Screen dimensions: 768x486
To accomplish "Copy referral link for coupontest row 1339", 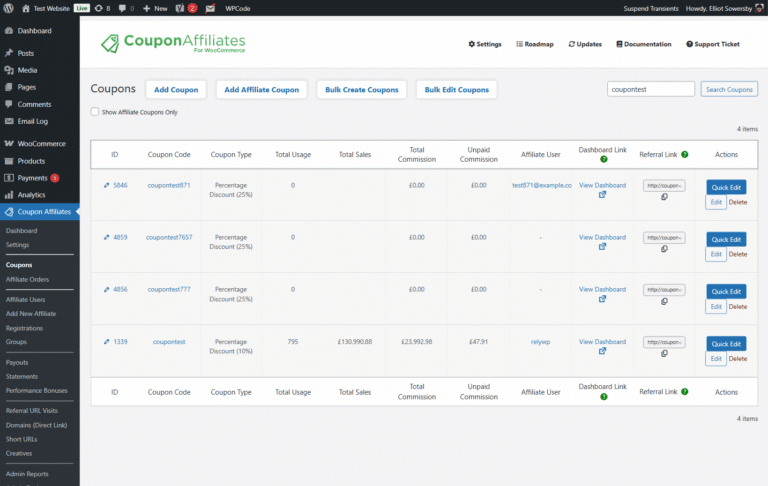I will [664, 354].
